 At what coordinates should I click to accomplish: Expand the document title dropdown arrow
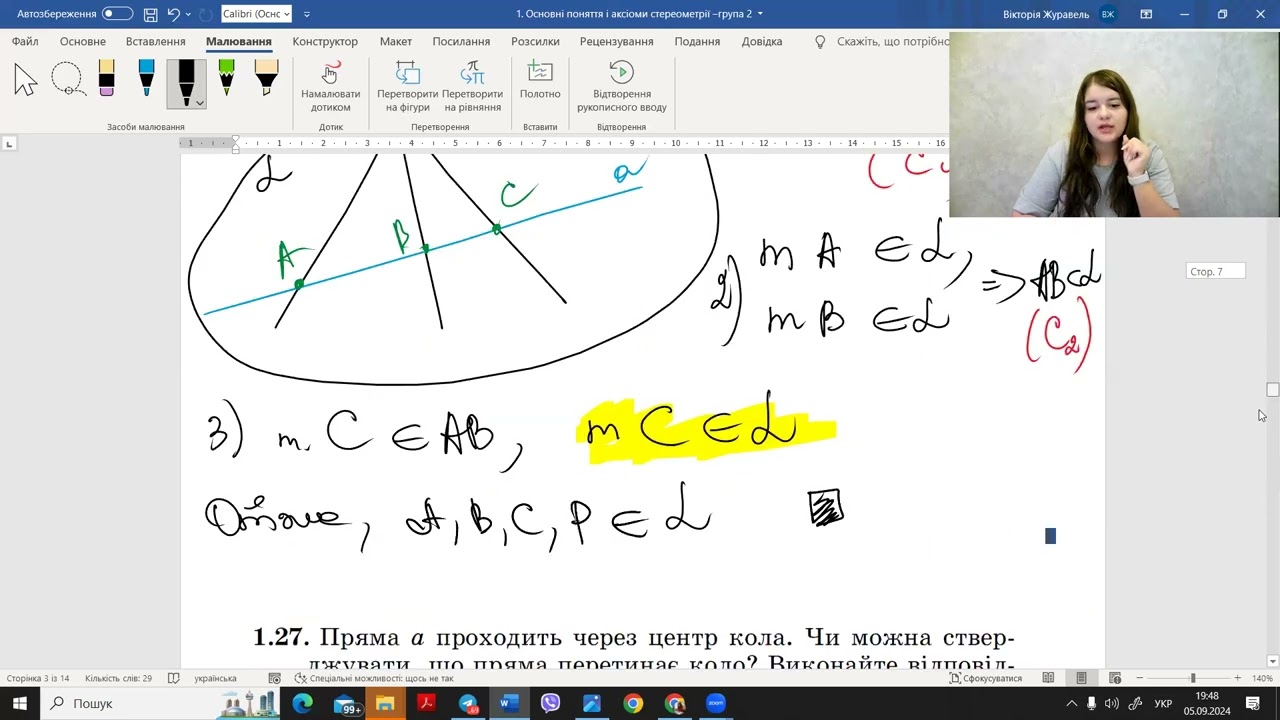(760, 14)
